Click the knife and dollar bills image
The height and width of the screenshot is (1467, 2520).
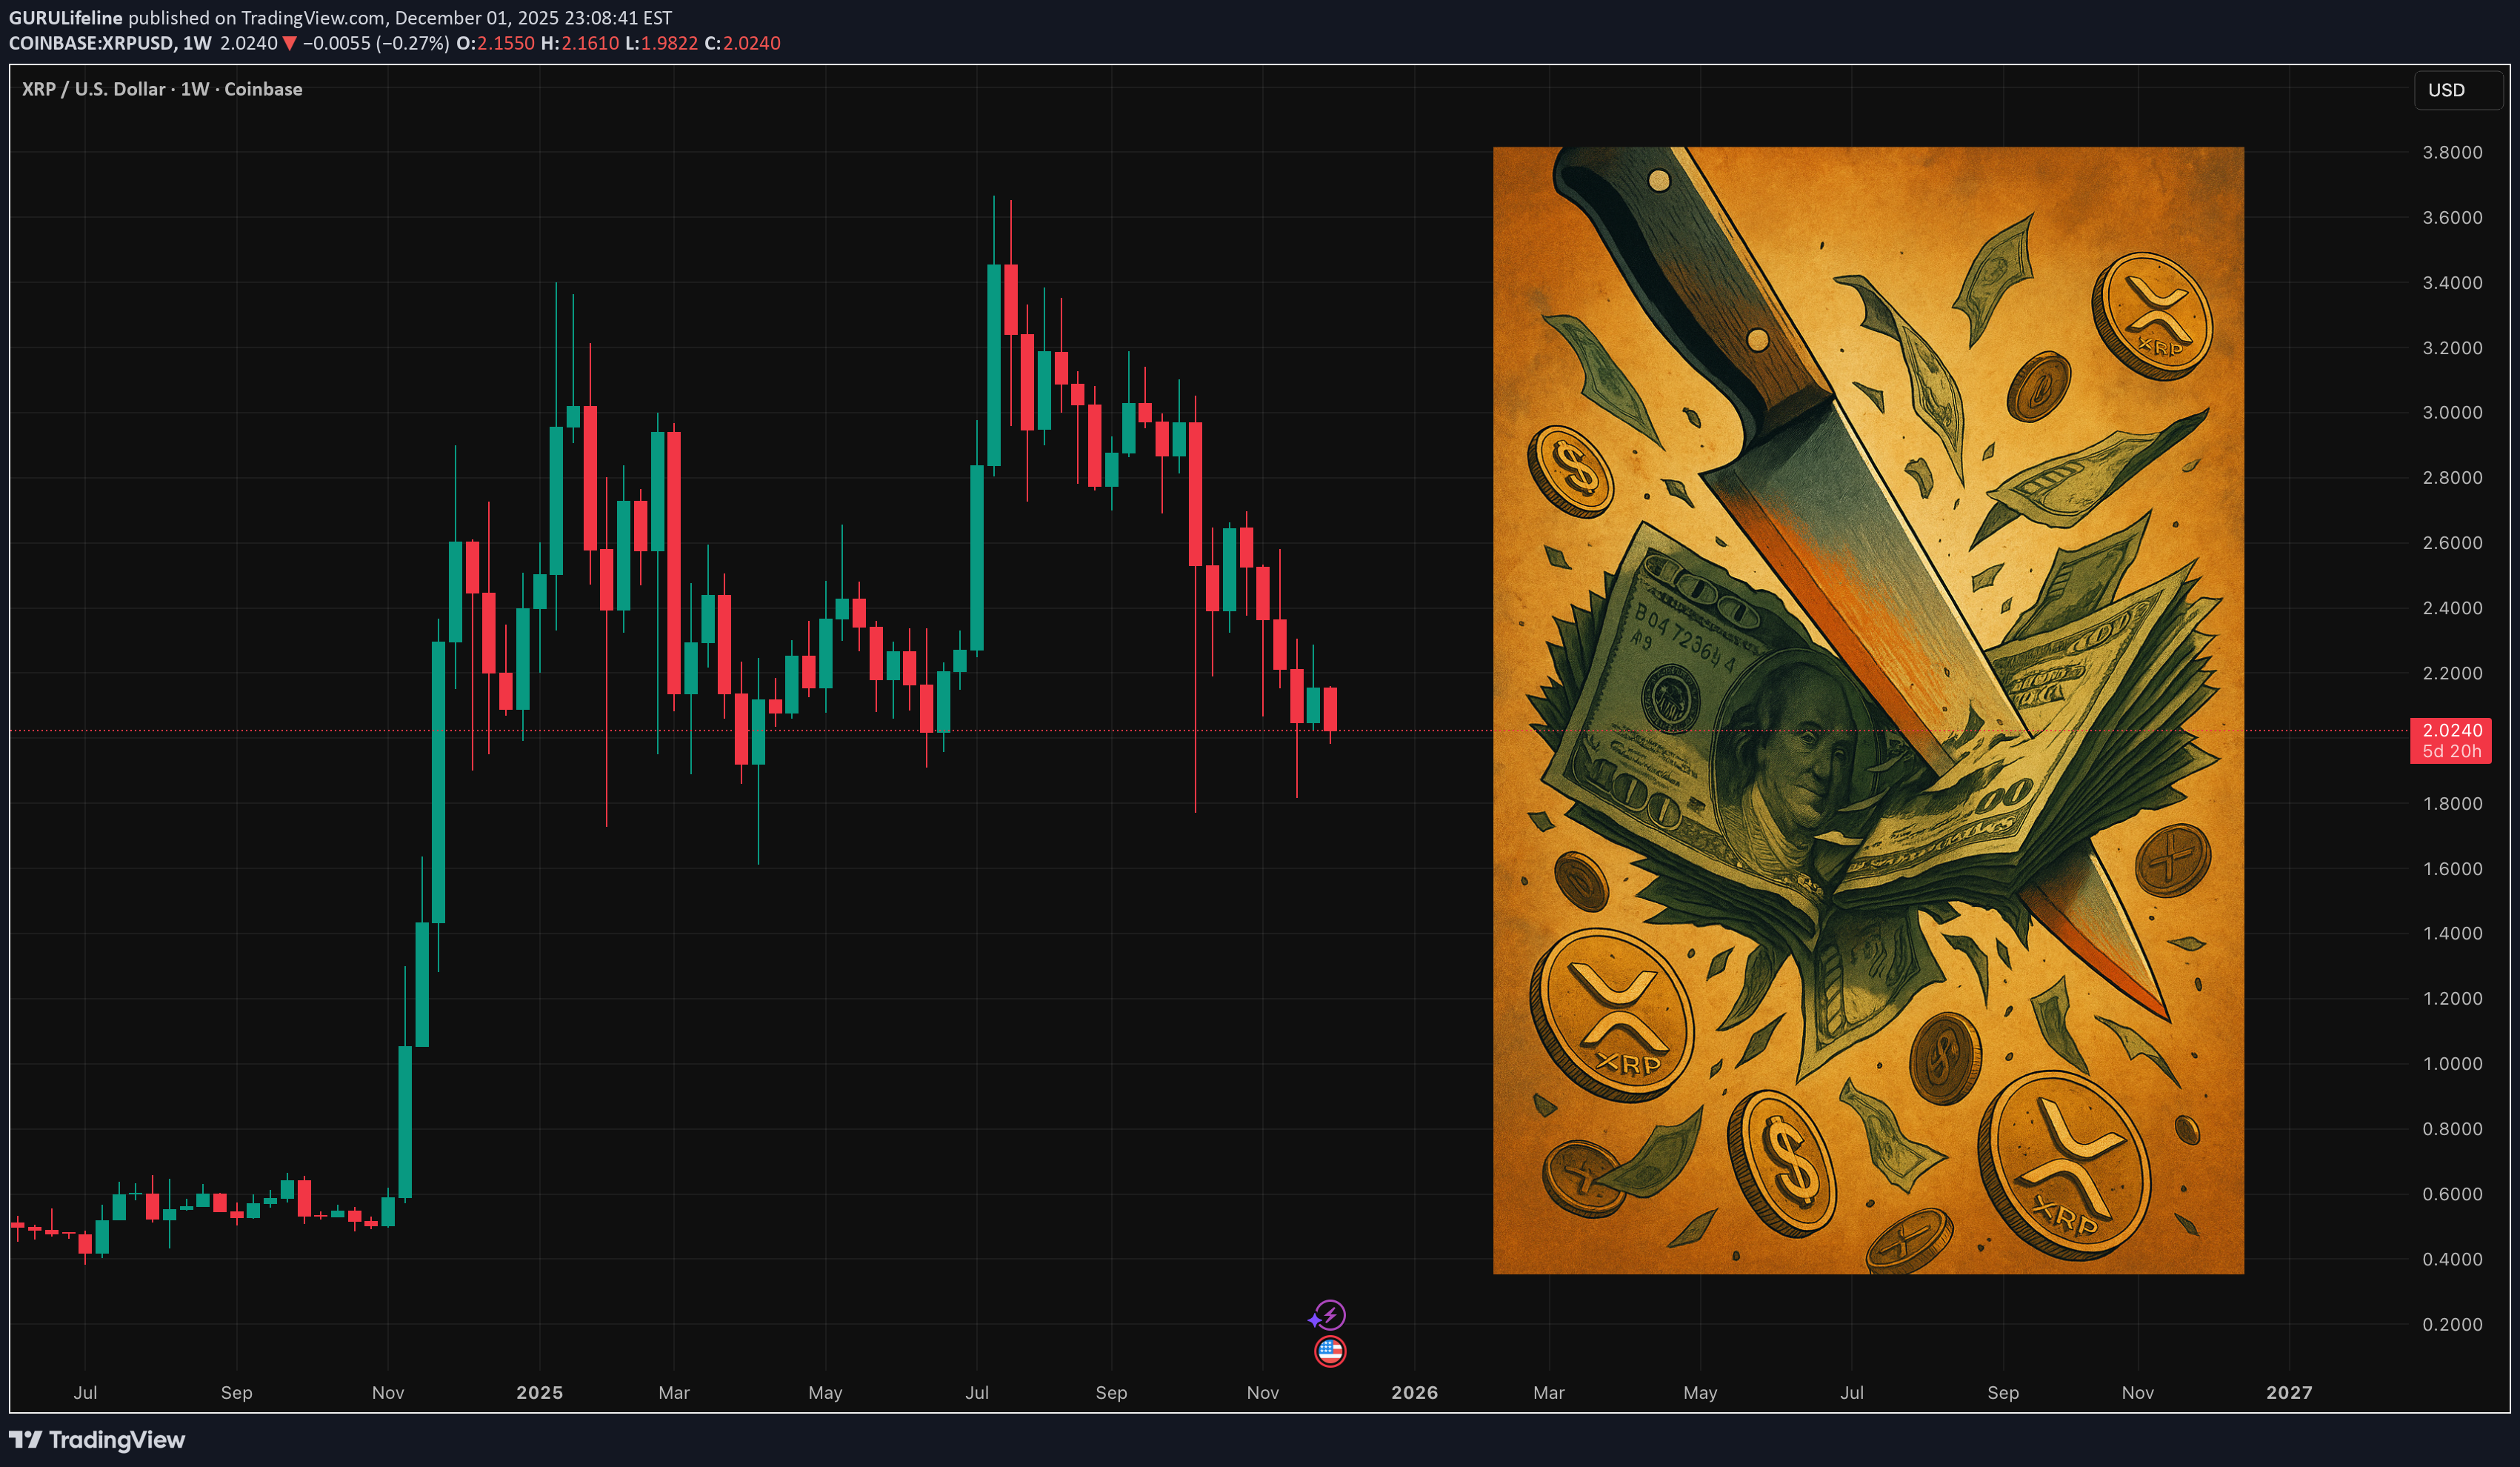(x=1867, y=710)
